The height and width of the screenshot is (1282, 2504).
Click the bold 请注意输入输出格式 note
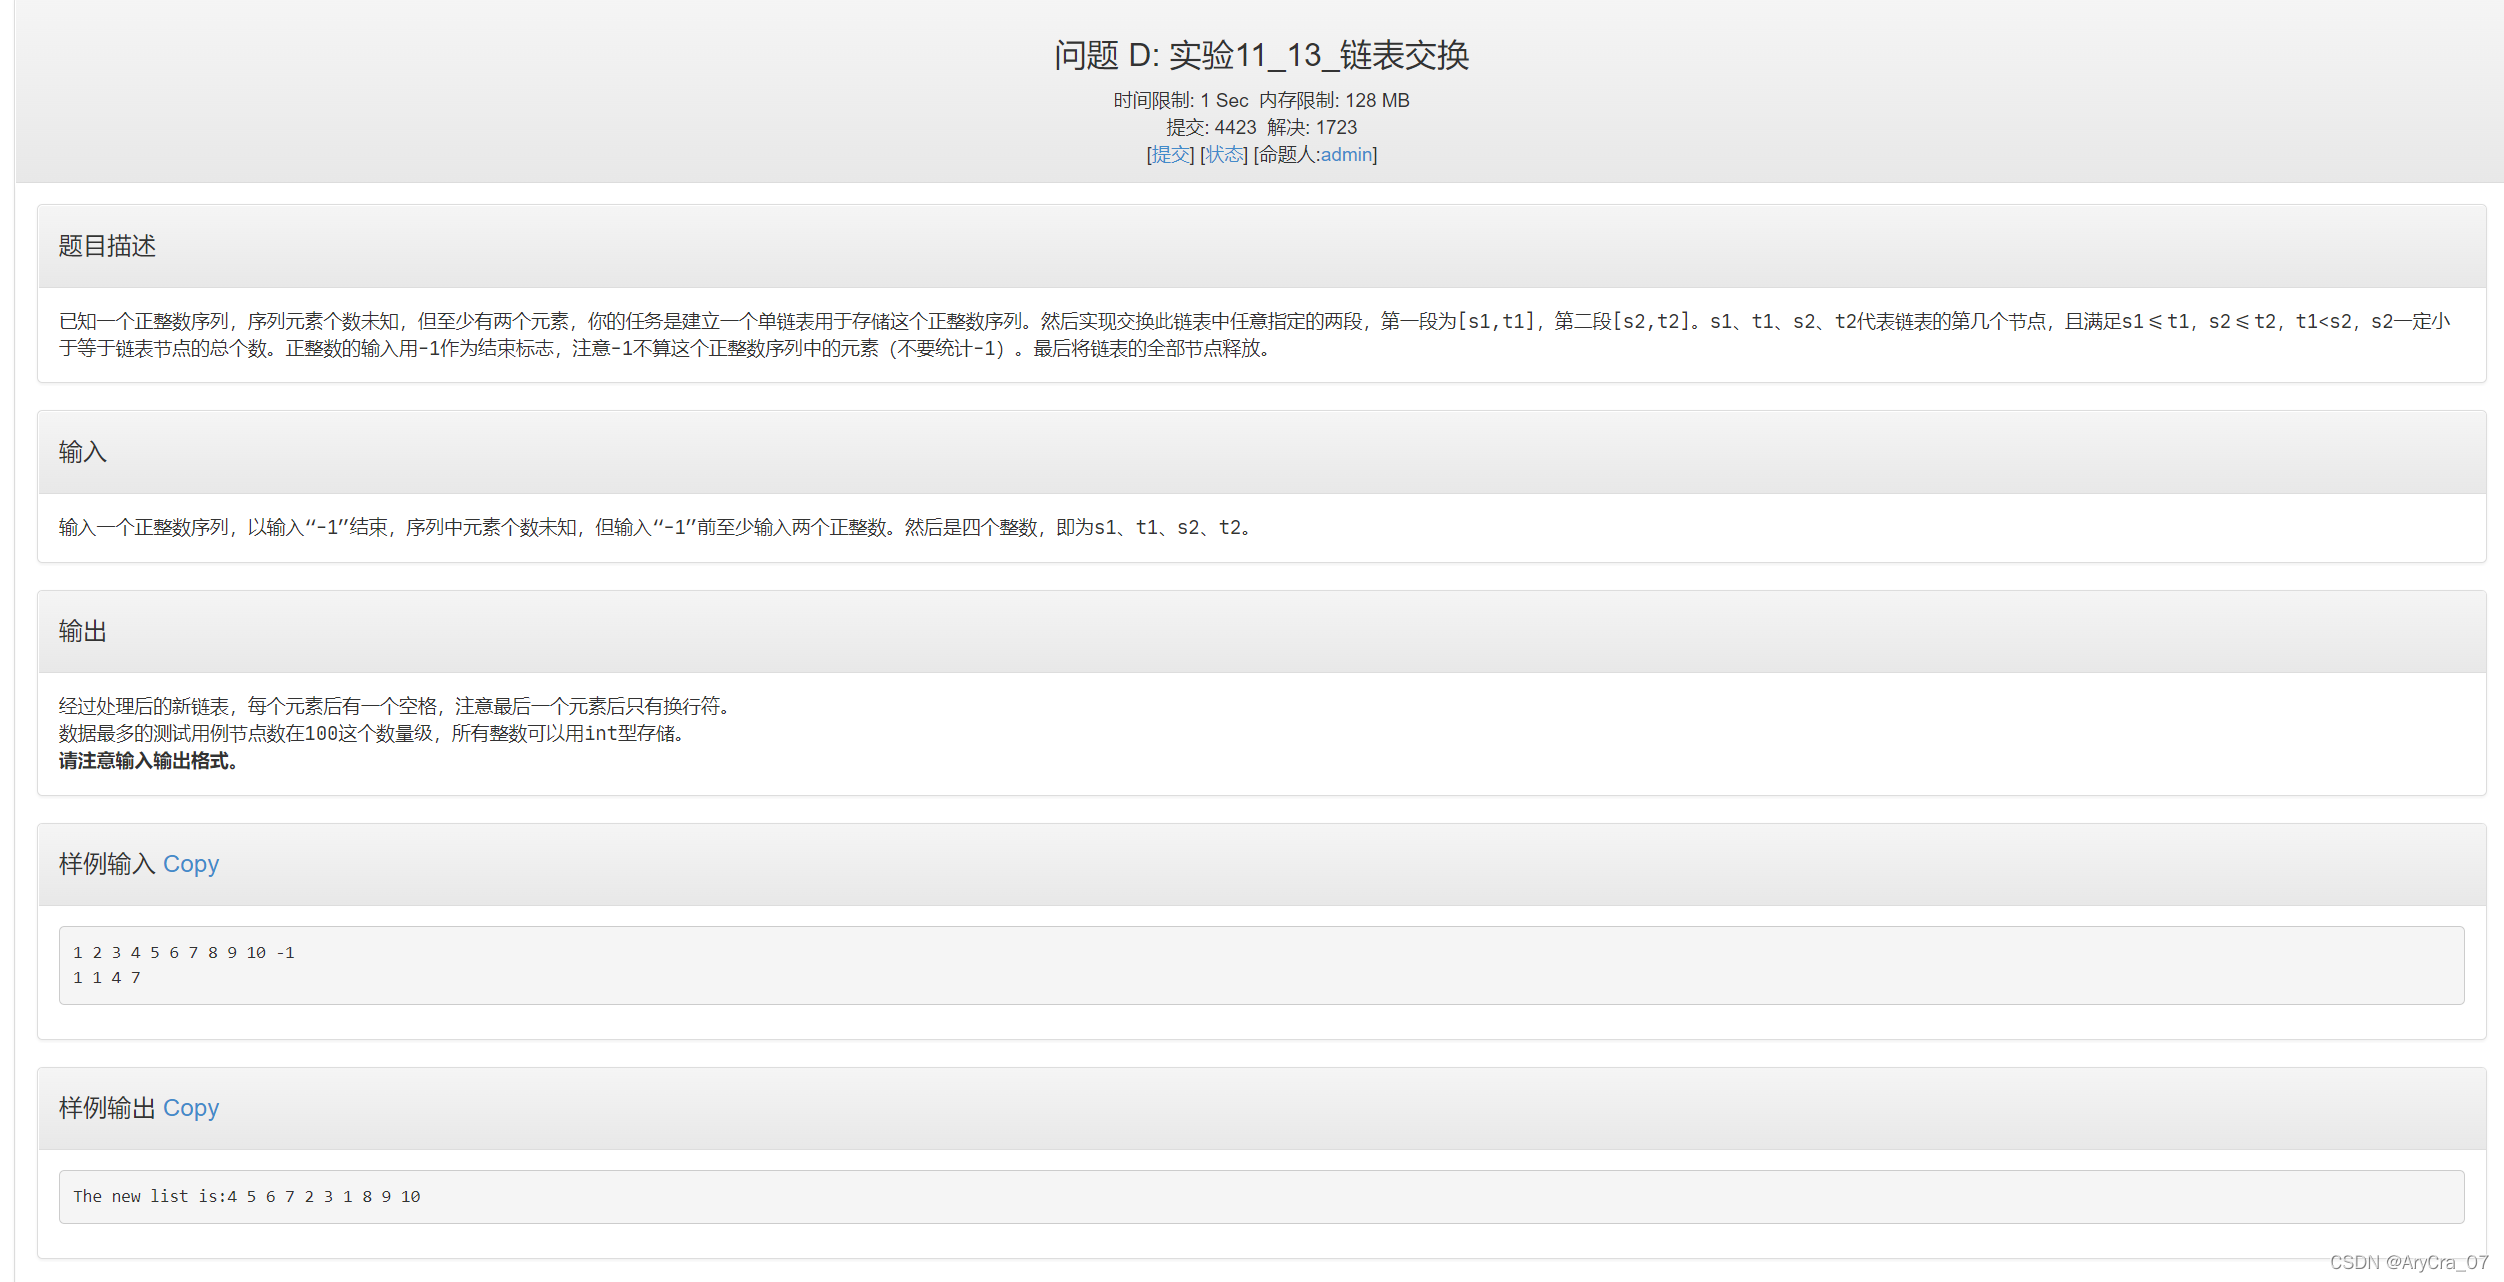(148, 761)
